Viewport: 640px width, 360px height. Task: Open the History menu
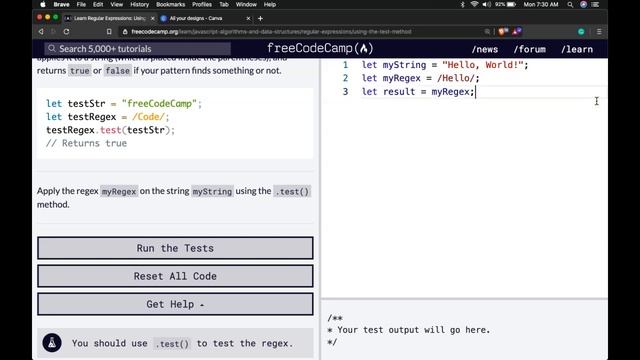tap(140, 4)
